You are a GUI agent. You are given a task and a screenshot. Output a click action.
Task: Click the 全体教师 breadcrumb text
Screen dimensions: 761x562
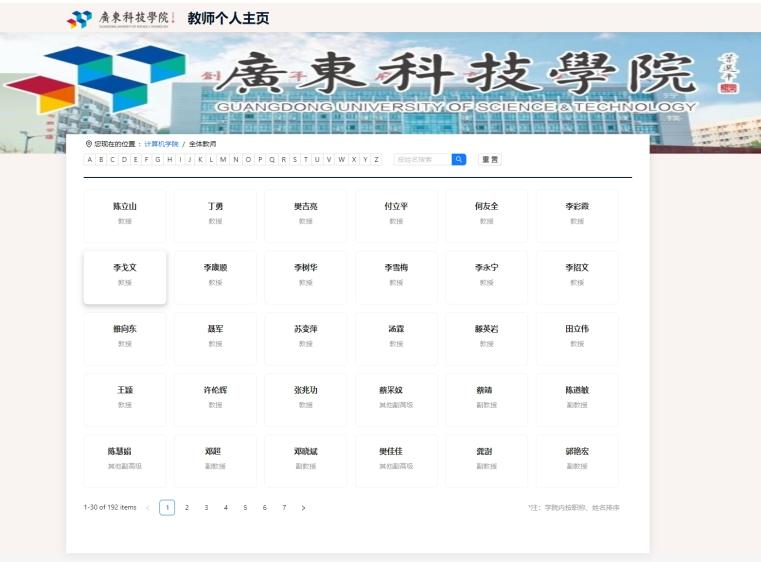tap(202, 144)
